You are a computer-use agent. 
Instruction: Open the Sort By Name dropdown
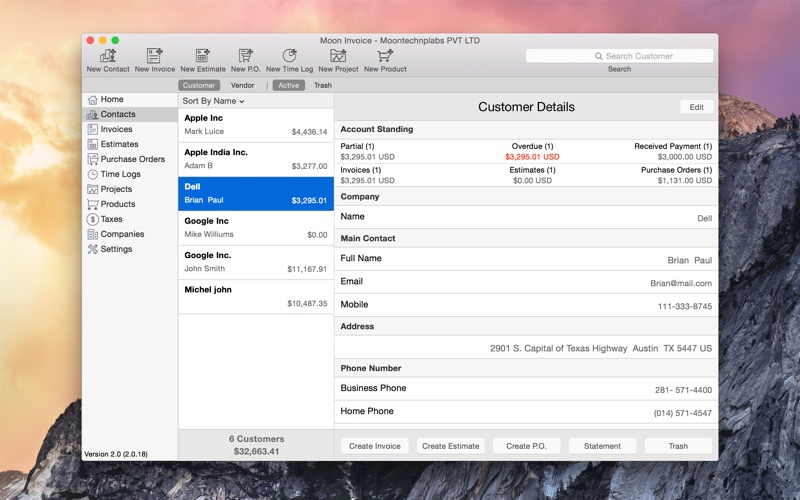[x=213, y=101]
